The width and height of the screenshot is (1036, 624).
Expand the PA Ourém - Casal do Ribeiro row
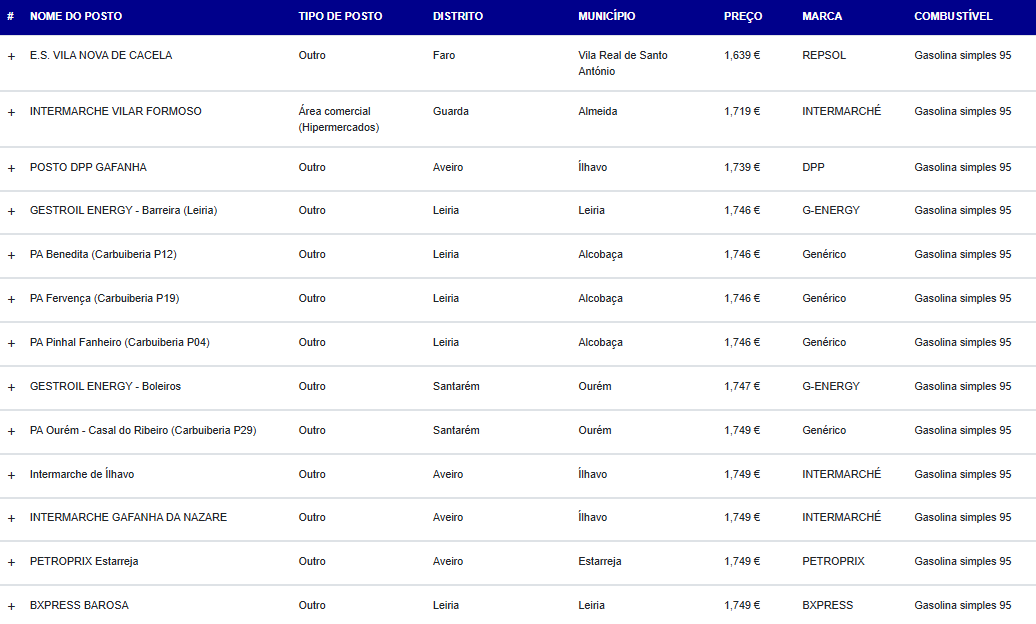point(11,432)
